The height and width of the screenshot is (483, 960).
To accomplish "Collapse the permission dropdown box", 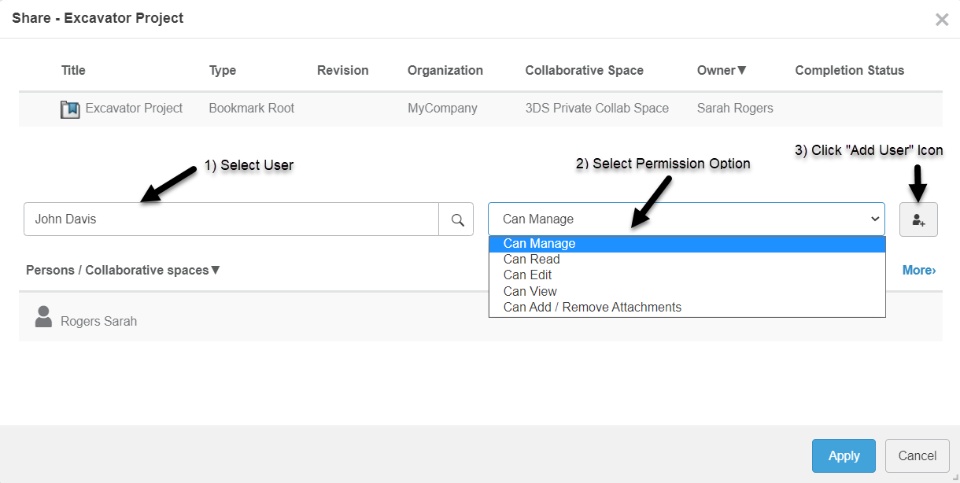I will coord(686,219).
